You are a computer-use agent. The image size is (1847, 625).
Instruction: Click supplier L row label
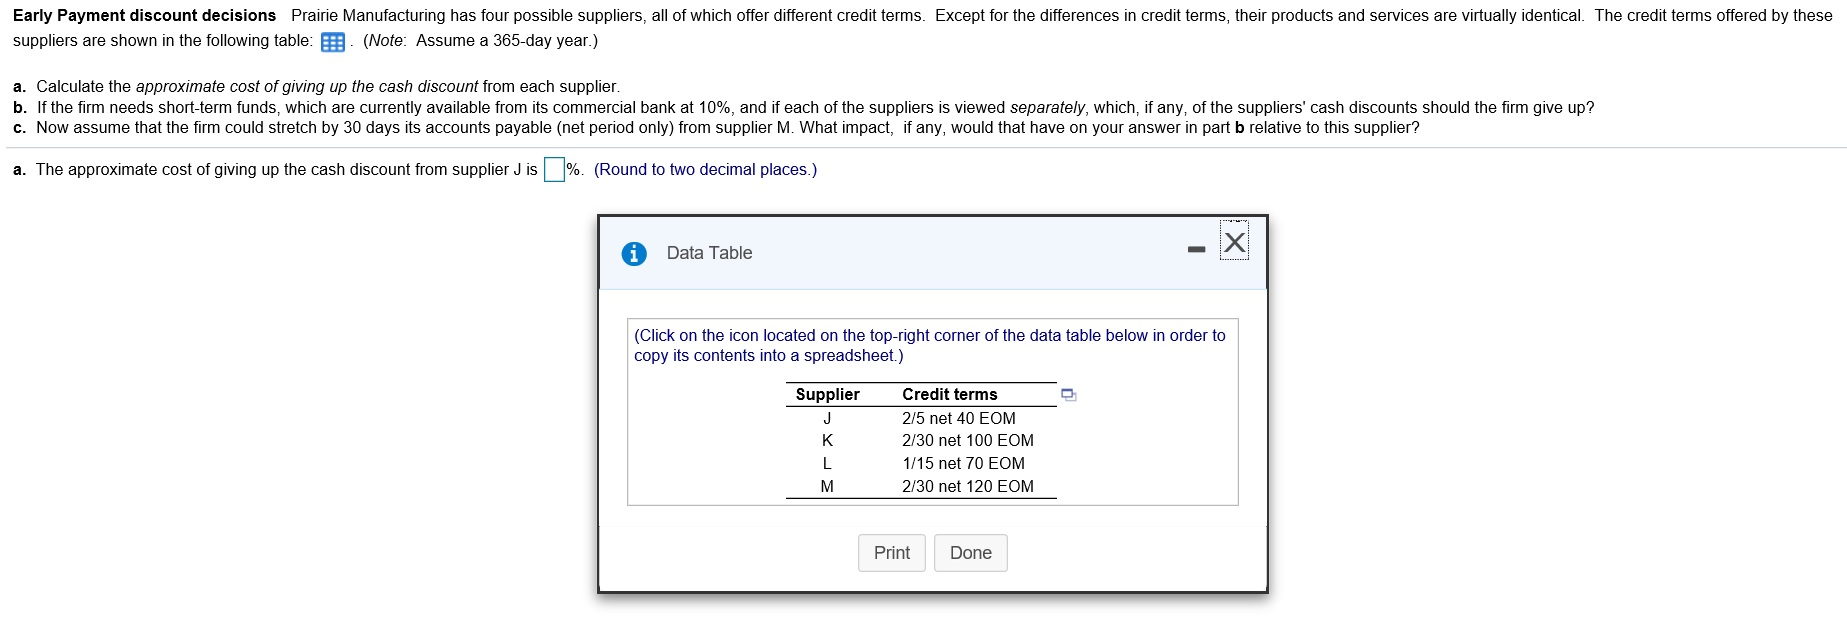(x=827, y=463)
